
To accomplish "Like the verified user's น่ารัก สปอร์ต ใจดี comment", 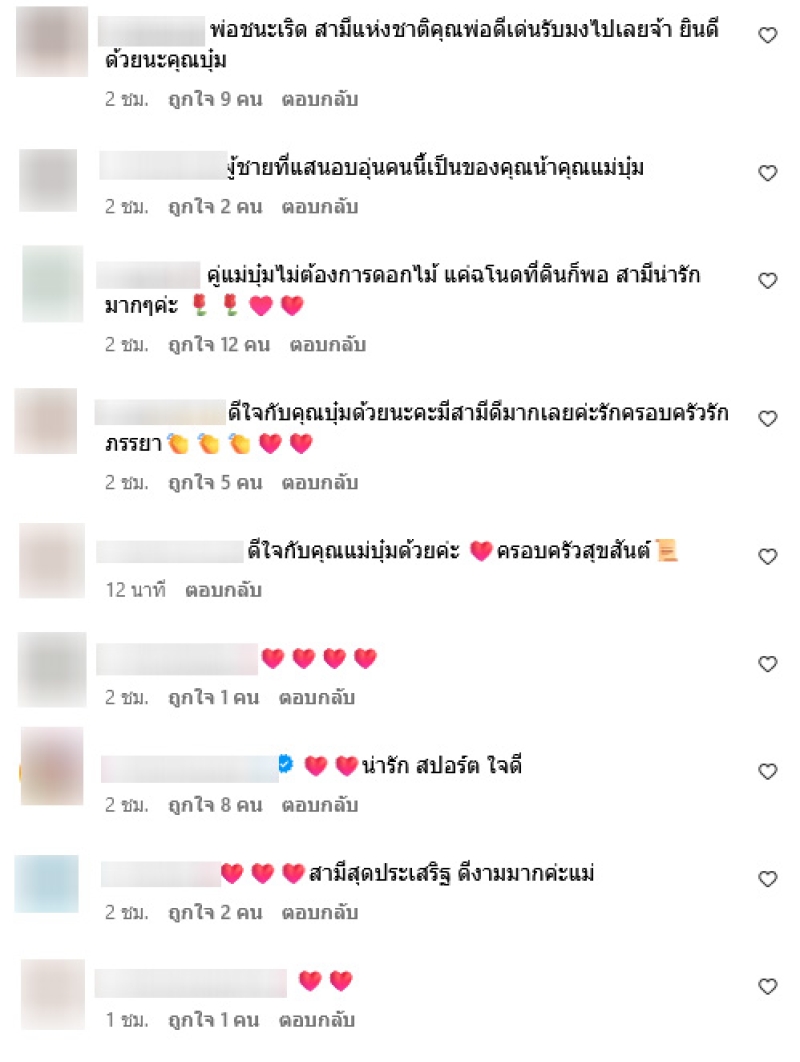I will point(767,771).
